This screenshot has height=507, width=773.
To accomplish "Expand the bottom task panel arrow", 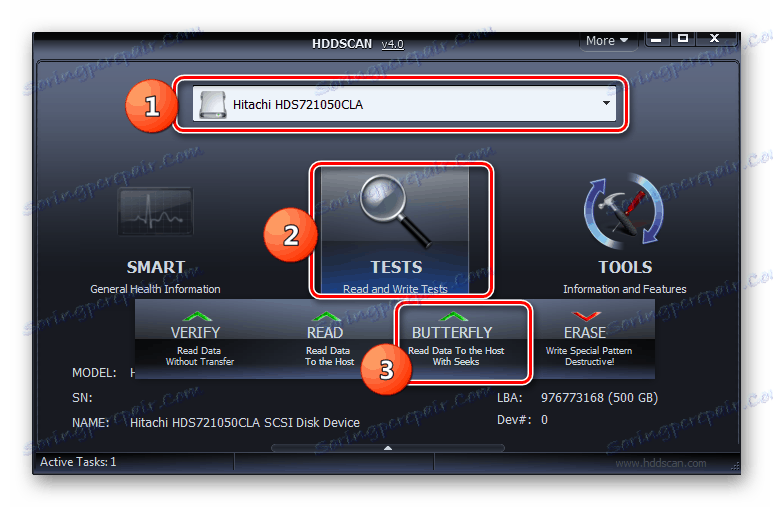I will [x=388, y=448].
